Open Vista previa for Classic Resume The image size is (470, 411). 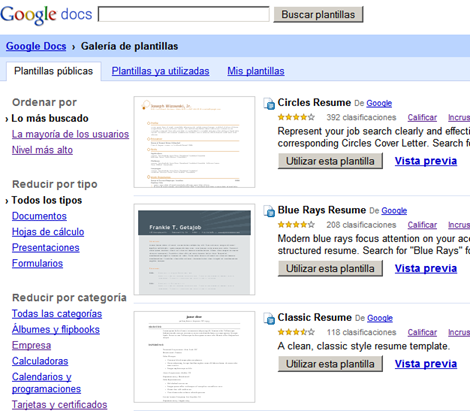tap(426, 364)
